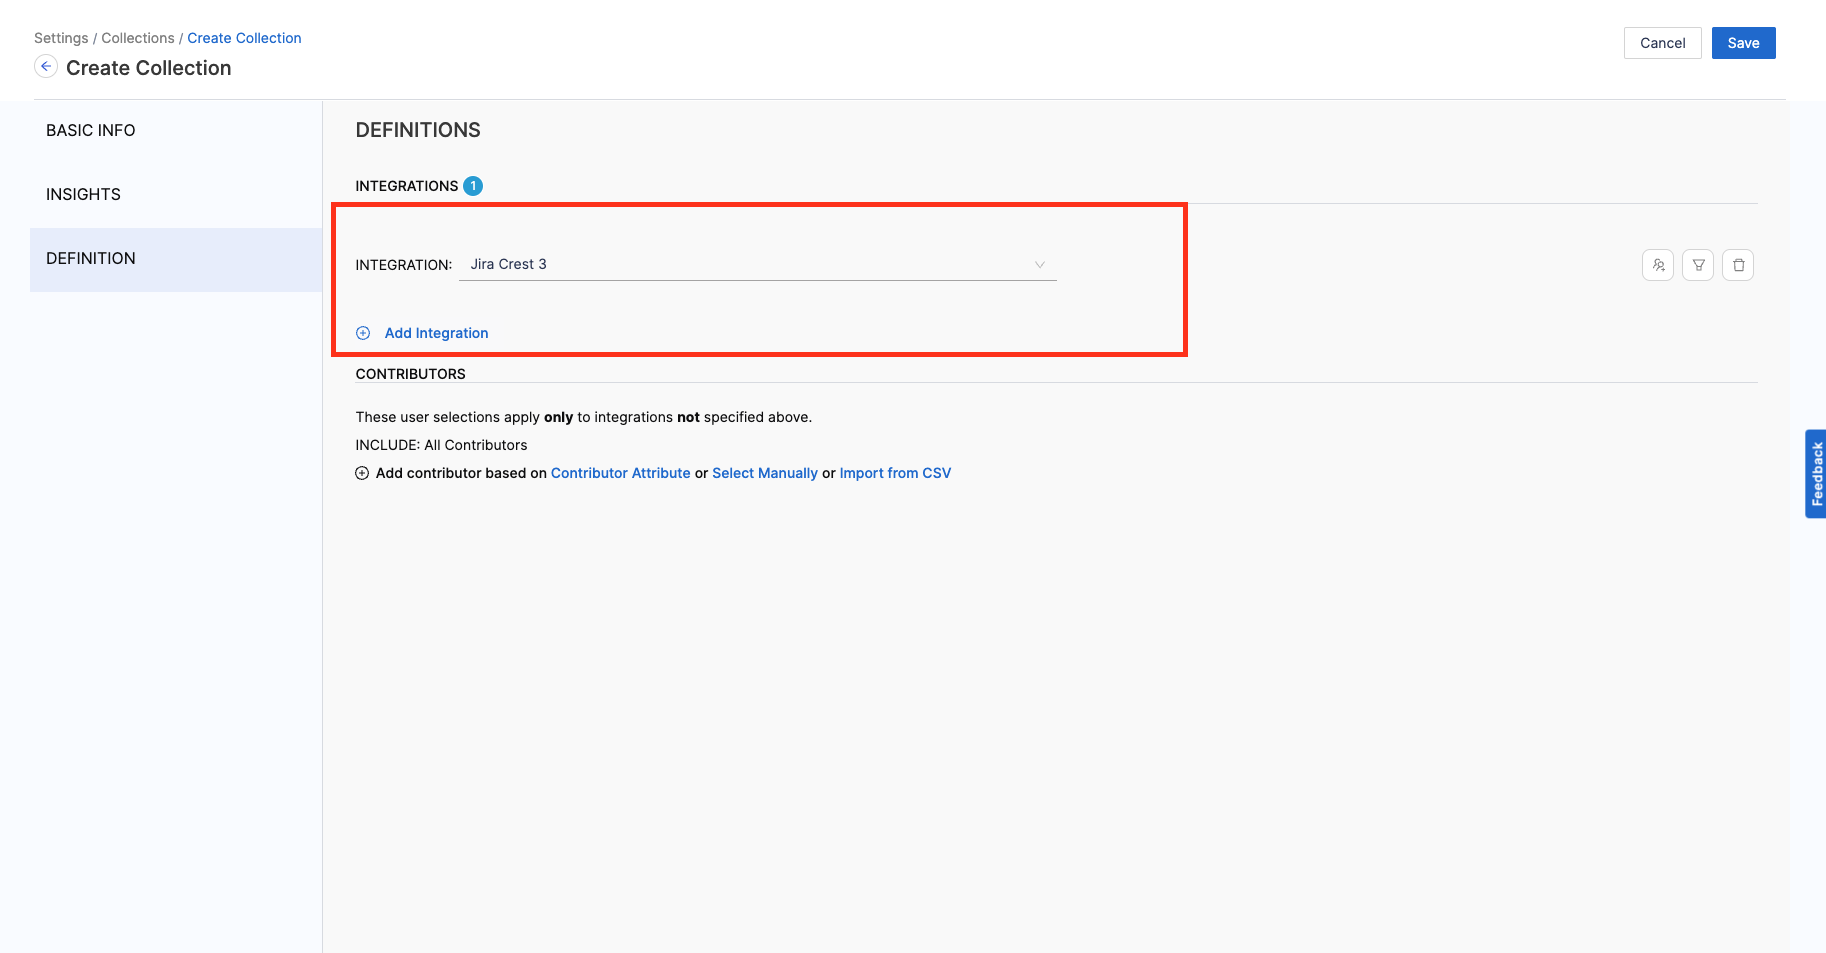
Task: Delete the integration using the trash icon
Action: (1738, 265)
